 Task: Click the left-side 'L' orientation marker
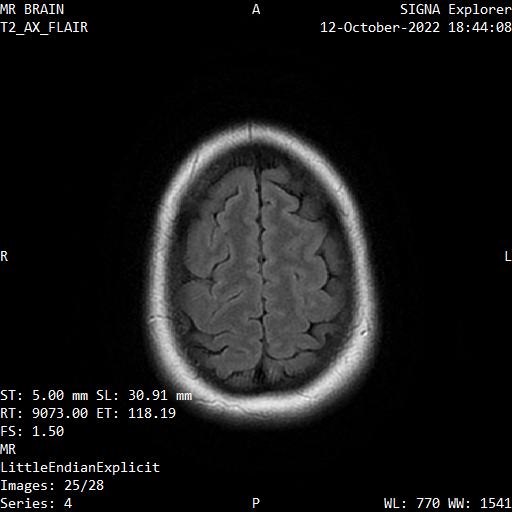click(508, 256)
